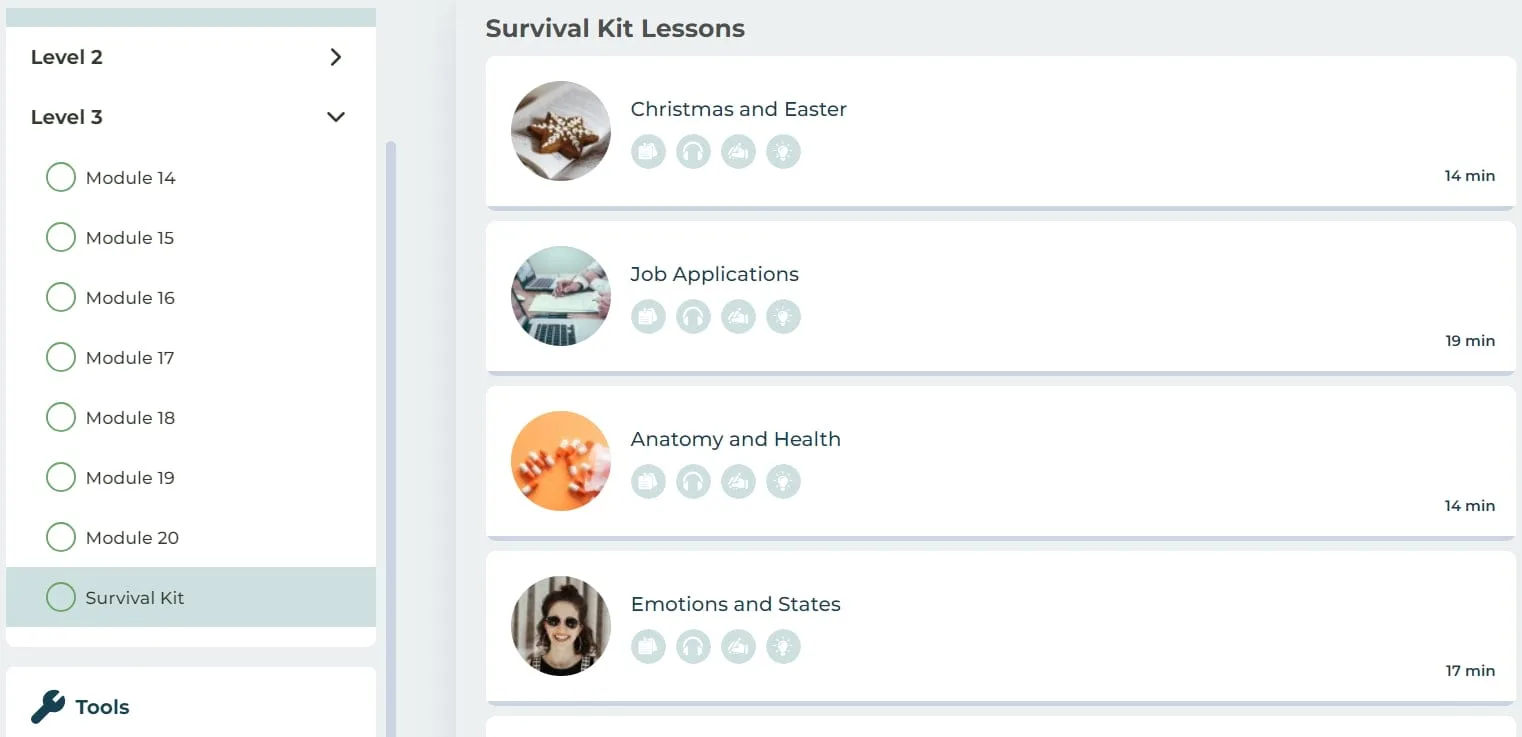Collapse the Level 3 section chevron
Screen dimensions: 1522x737
[x=336, y=117]
